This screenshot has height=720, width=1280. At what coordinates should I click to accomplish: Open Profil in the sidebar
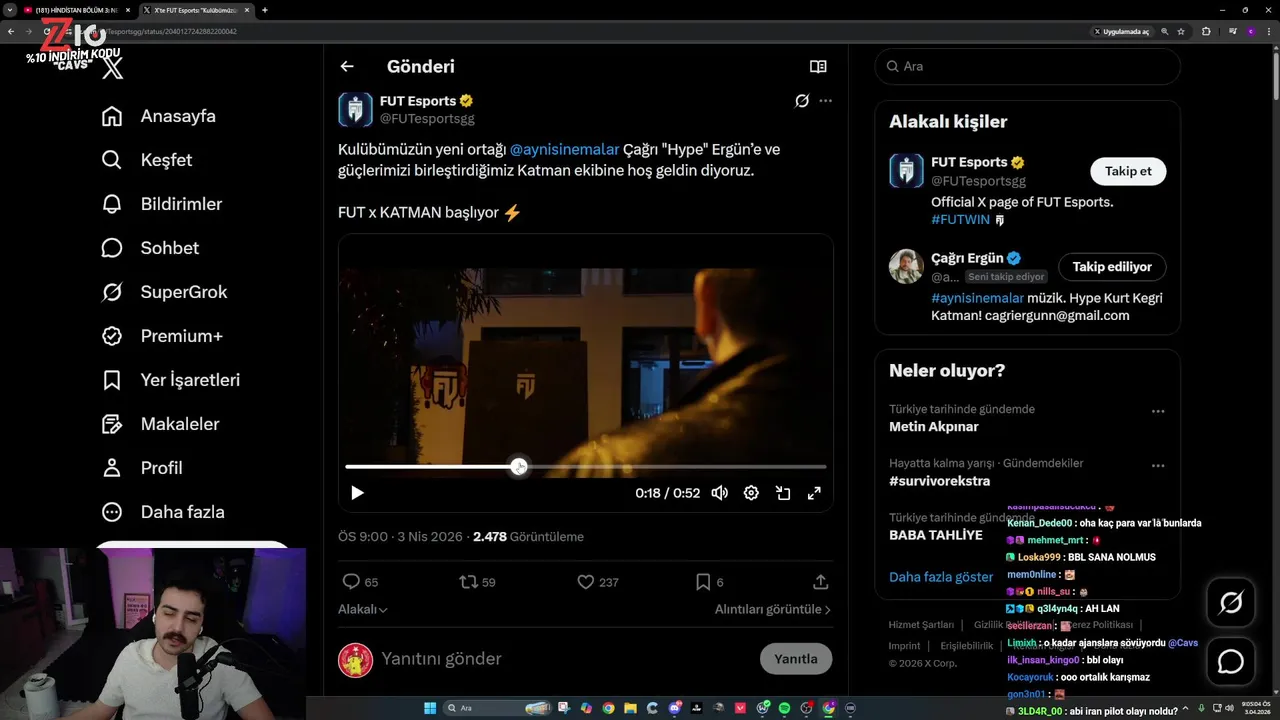coord(142,468)
